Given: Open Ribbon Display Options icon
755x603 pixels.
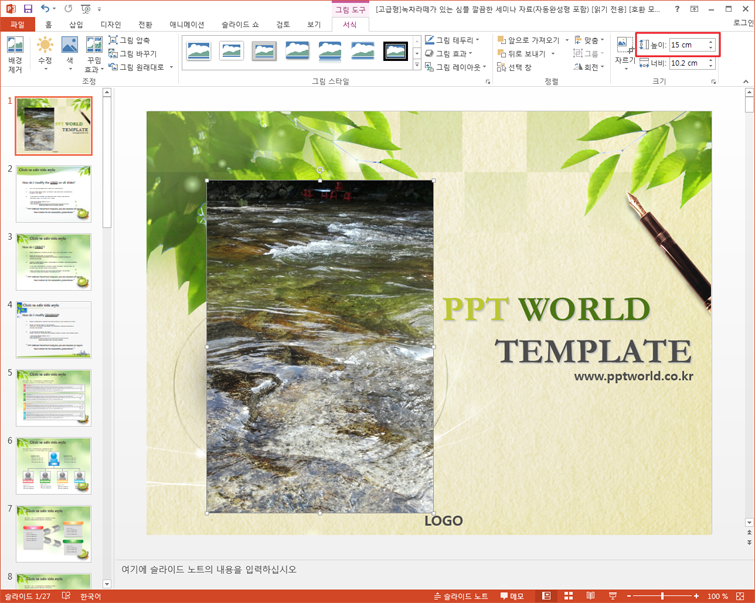Looking at the screenshot, I should [x=694, y=9].
